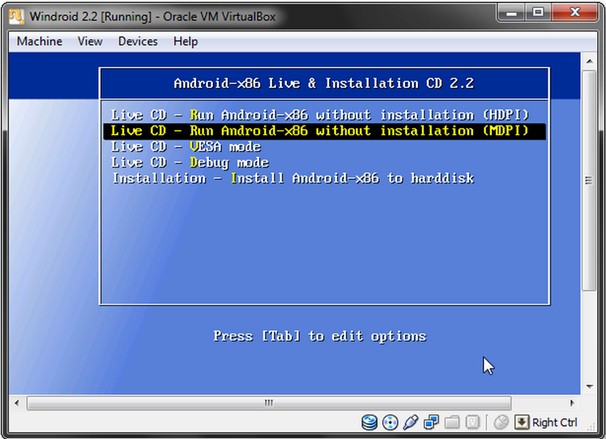Click the horizontal scrollbar right arrow
The width and height of the screenshot is (606, 439).
572,403
